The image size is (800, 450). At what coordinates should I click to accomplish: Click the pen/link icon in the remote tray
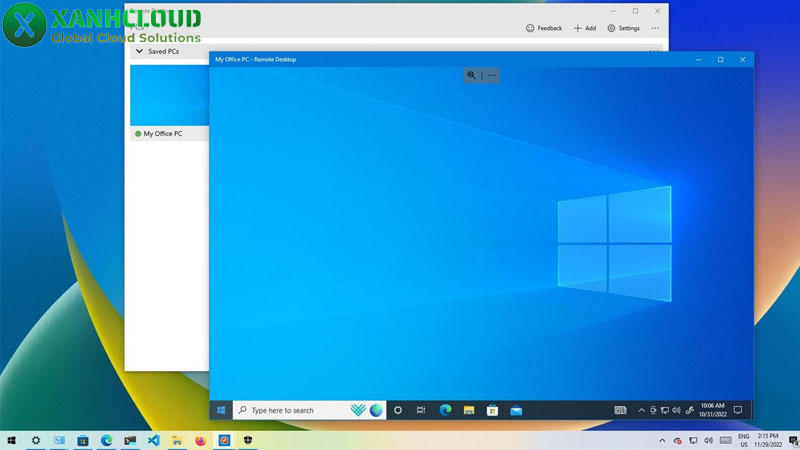pyautogui.click(x=690, y=410)
